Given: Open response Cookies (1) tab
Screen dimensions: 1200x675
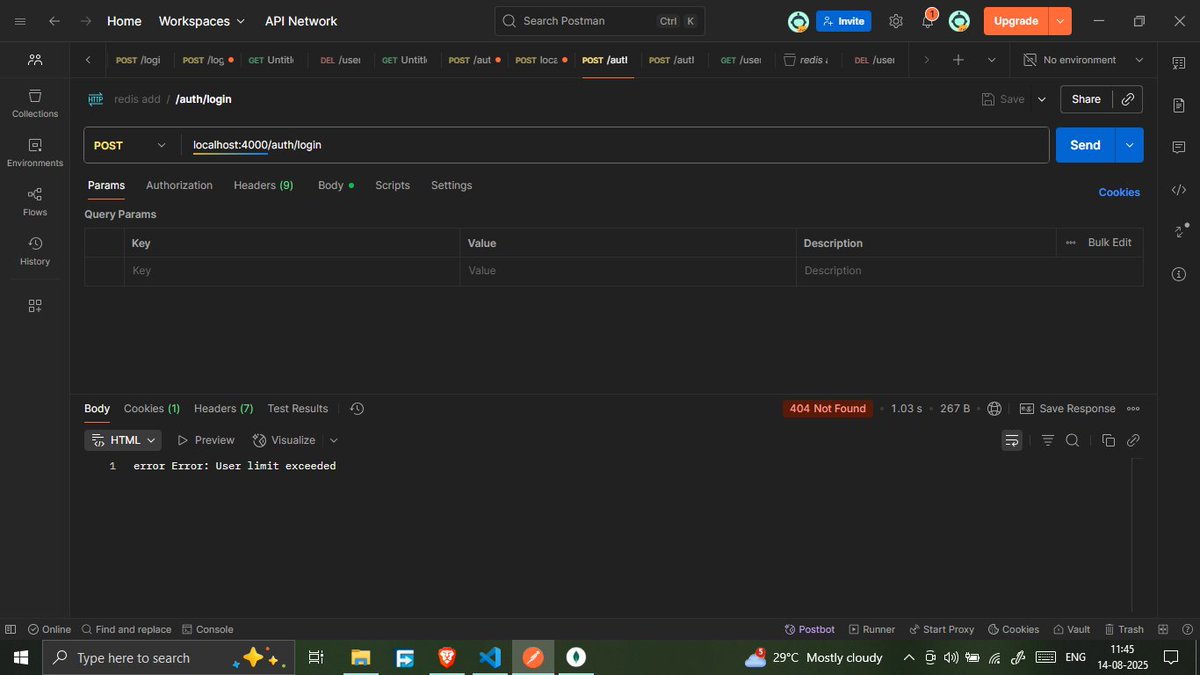Looking at the screenshot, I should click(152, 409).
